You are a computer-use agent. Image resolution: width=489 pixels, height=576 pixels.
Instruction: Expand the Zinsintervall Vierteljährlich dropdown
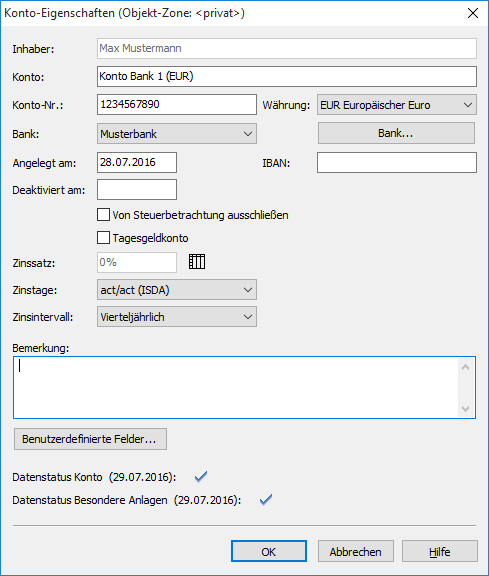177,317
